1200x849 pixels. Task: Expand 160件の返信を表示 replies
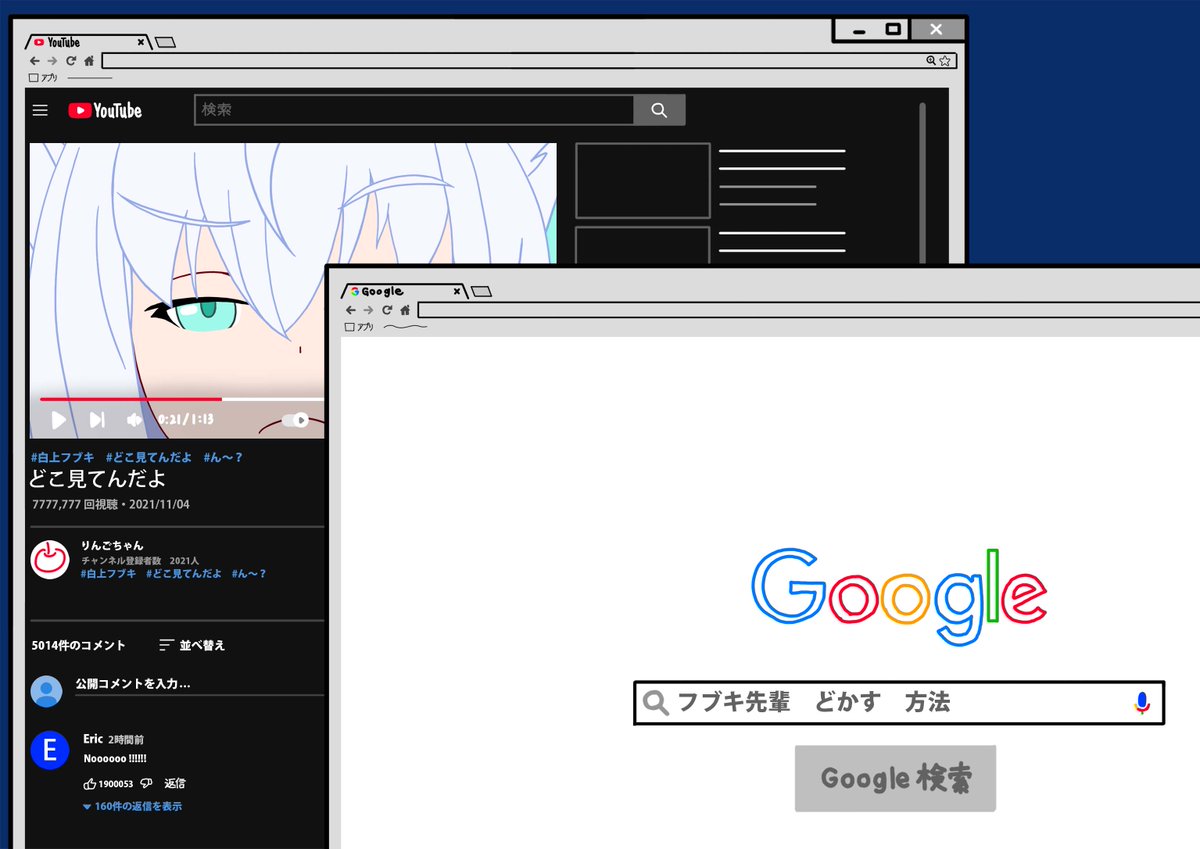pyautogui.click(x=132, y=806)
